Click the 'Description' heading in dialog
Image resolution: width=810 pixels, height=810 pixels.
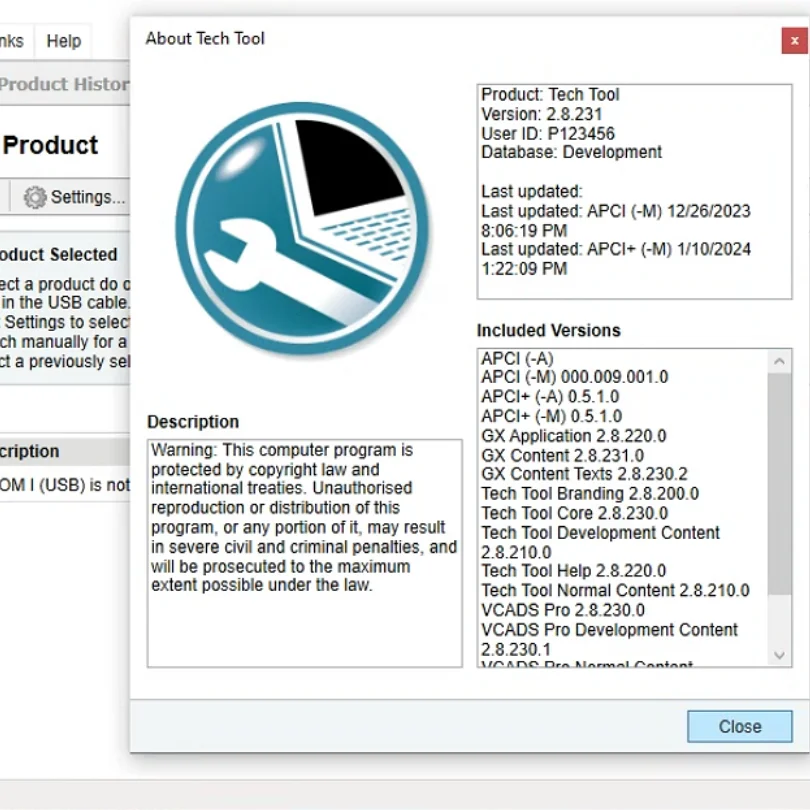click(x=193, y=422)
